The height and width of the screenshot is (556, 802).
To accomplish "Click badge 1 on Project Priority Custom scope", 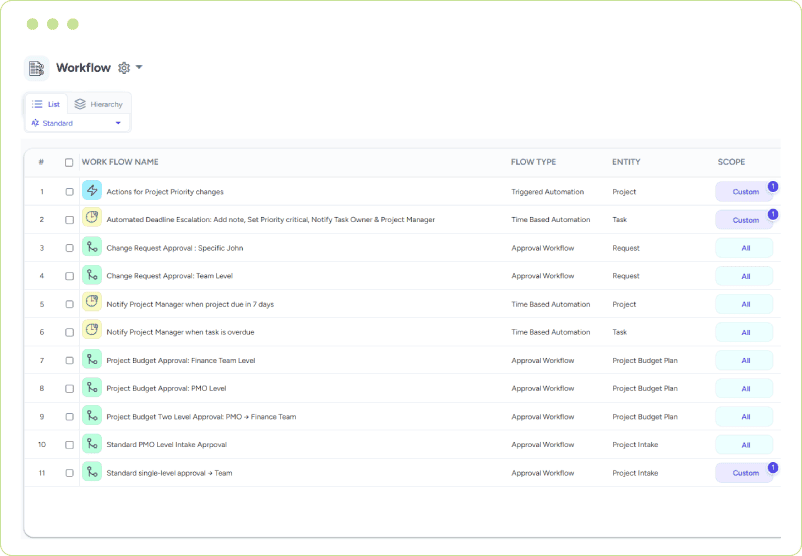I will [x=773, y=186].
